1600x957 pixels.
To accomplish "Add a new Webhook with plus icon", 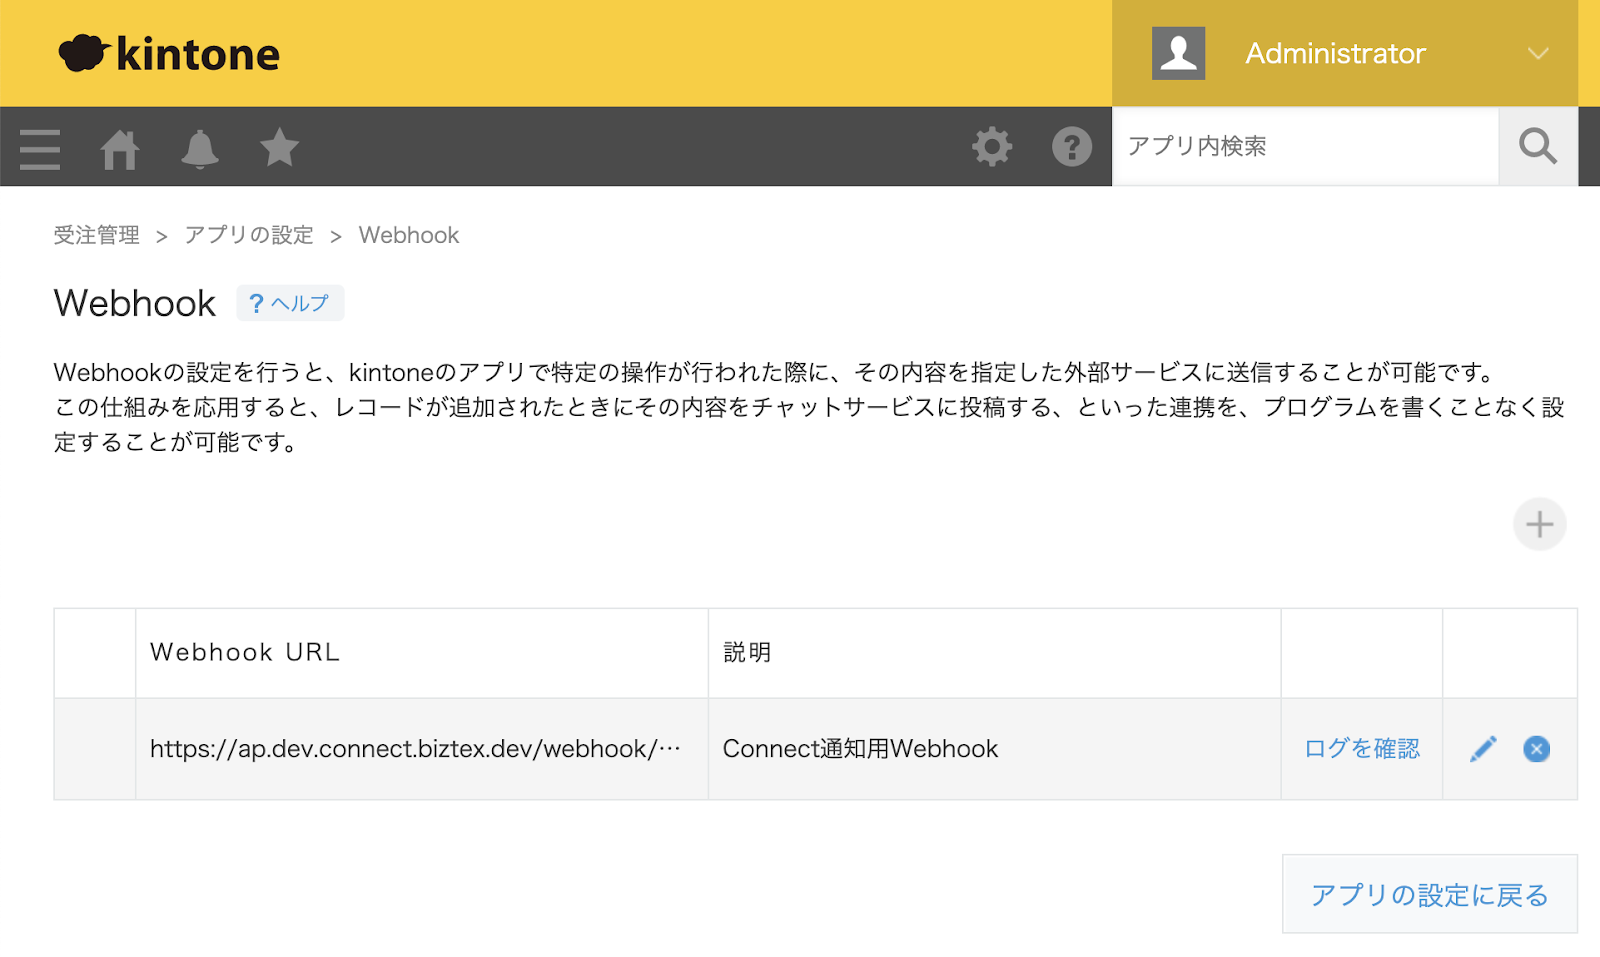I will pos(1540,524).
